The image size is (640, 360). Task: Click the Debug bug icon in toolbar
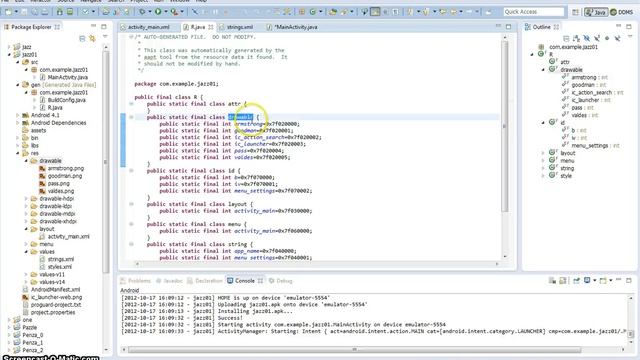click(x=142, y=12)
